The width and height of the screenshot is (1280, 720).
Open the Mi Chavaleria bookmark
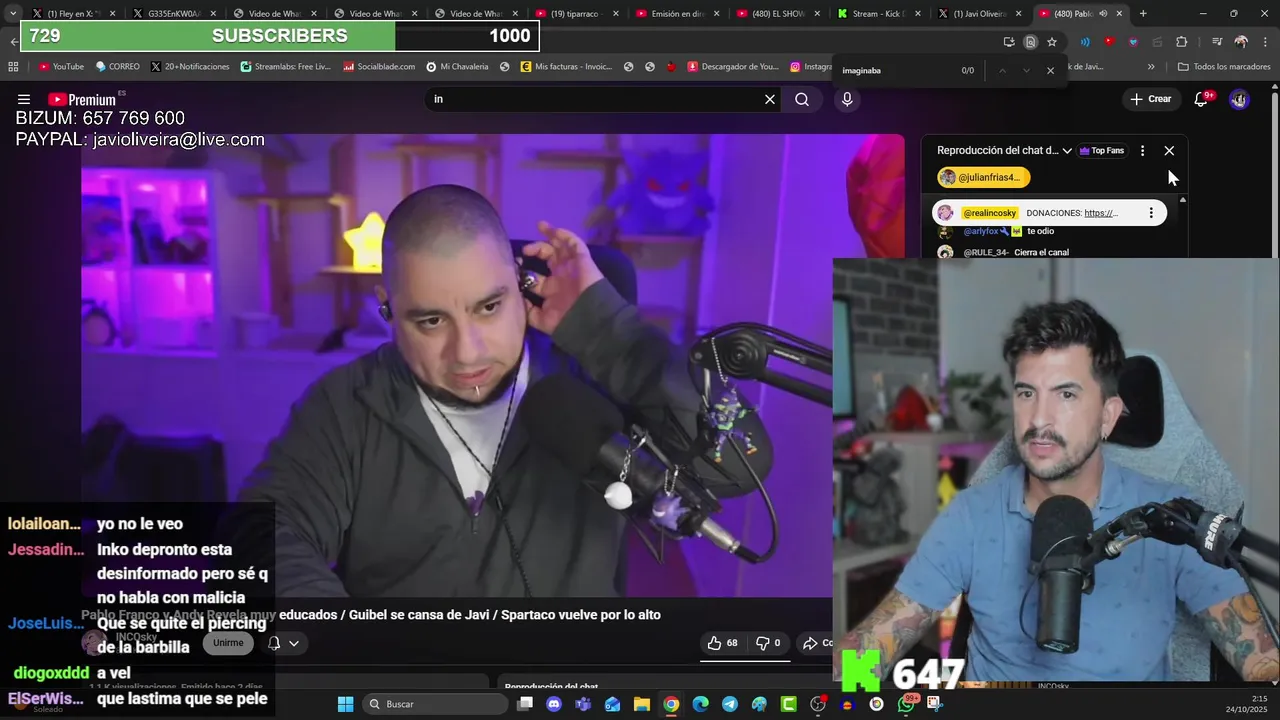pos(457,67)
